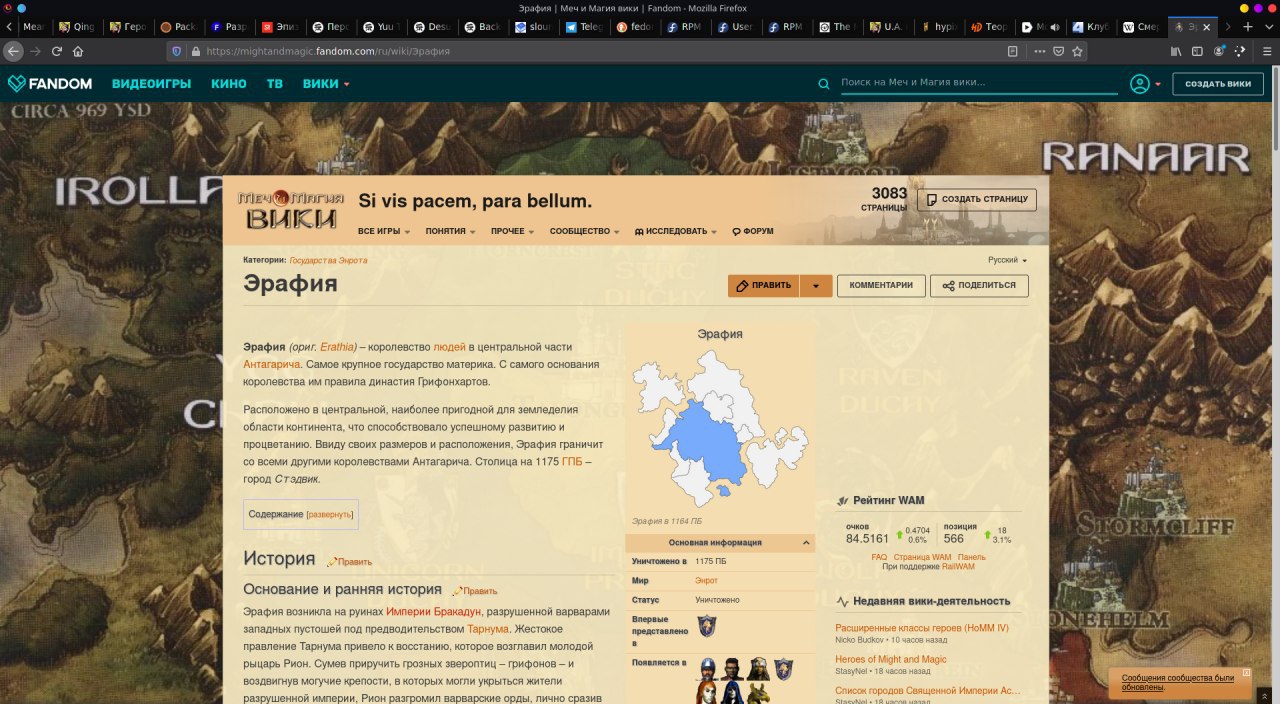Reload the page with the refresh icon

coord(56,50)
